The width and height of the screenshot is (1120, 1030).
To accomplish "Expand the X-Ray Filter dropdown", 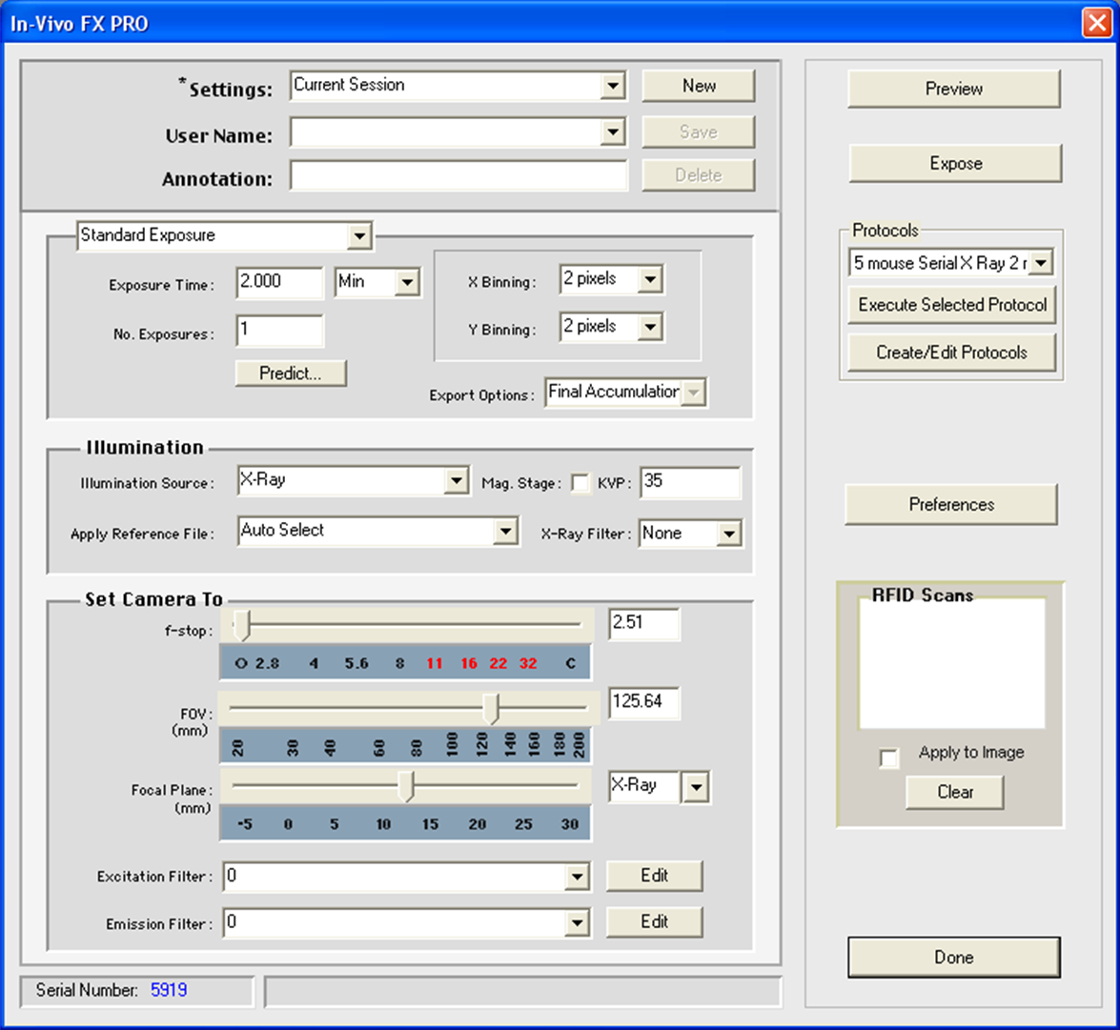I will [729, 534].
